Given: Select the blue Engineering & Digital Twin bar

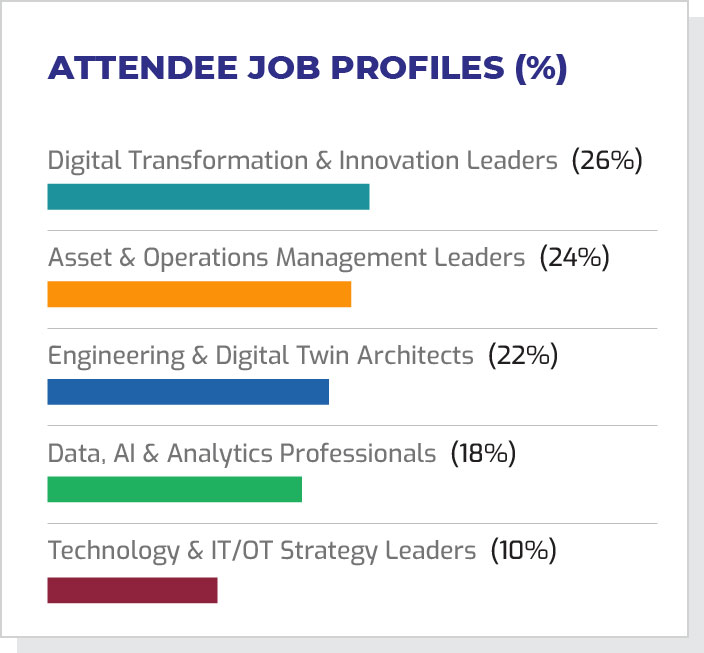Looking at the screenshot, I should (x=188, y=392).
